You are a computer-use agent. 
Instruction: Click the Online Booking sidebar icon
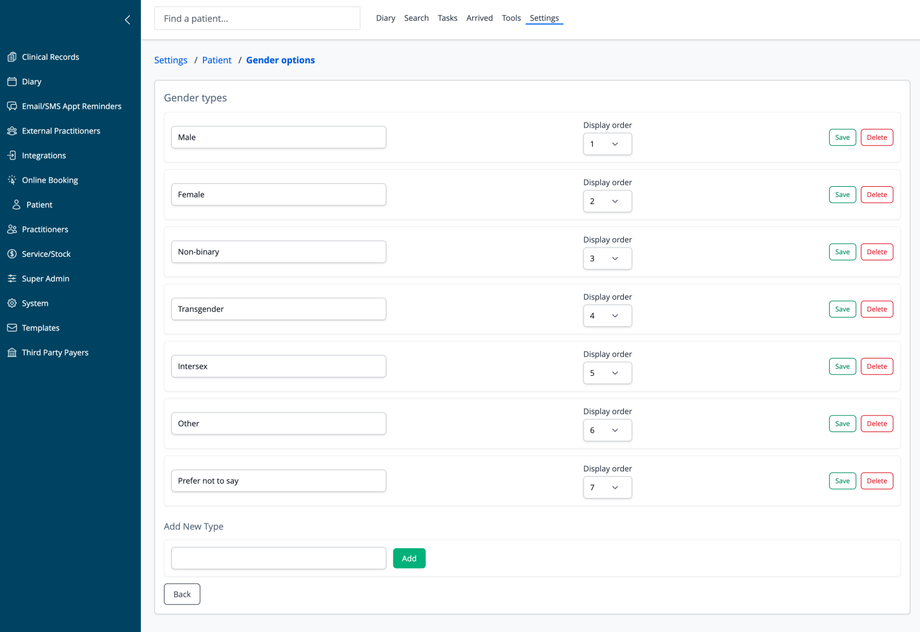pyautogui.click(x=12, y=180)
